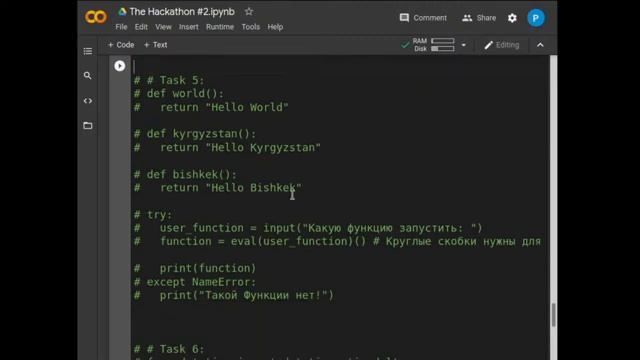Click the line '# def kyrgyzstan():'
The height and width of the screenshot is (360, 640).
pyautogui.click(x=195, y=134)
